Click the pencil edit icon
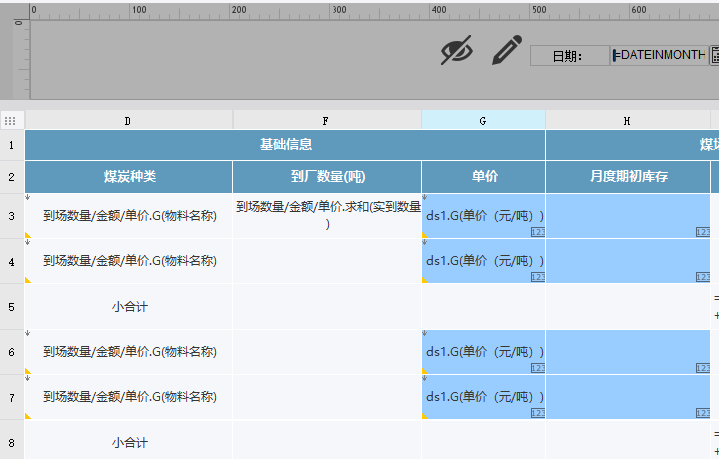 [507, 50]
